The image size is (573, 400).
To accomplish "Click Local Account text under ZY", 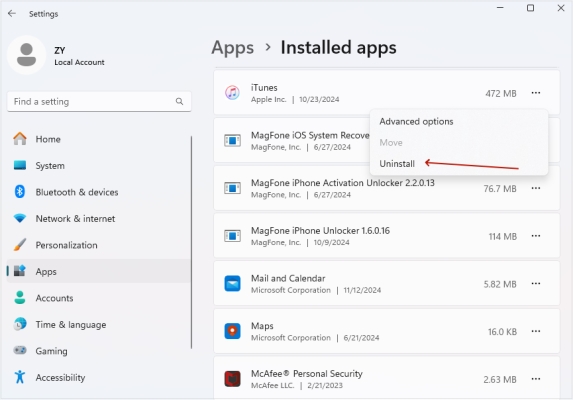I will coord(79,62).
